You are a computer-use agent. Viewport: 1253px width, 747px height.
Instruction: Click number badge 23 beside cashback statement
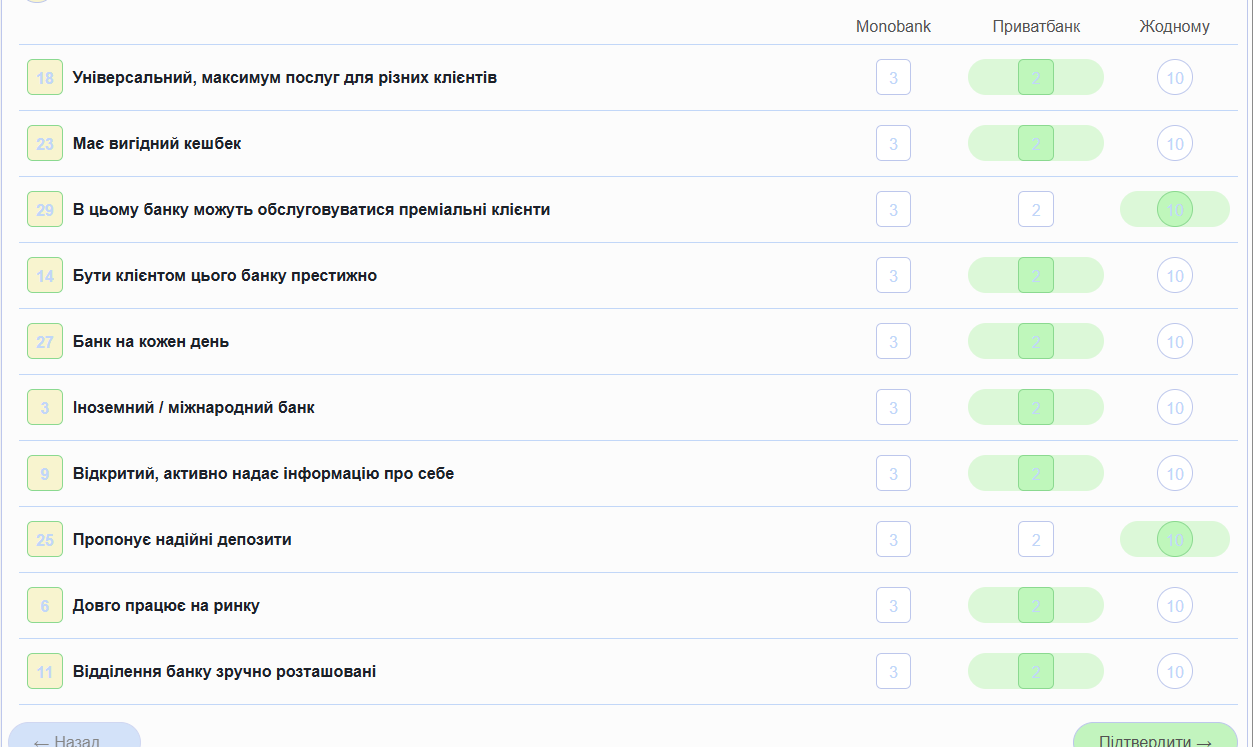click(x=45, y=143)
